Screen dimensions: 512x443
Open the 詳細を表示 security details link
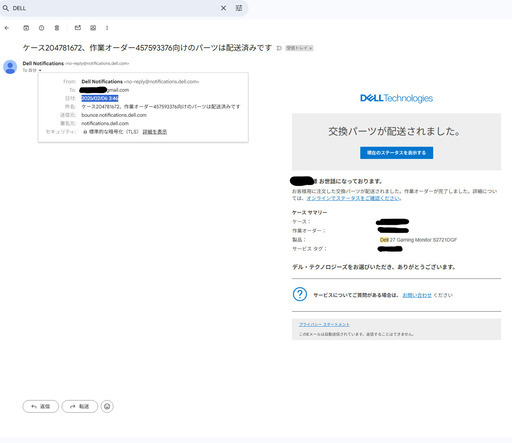(x=155, y=132)
